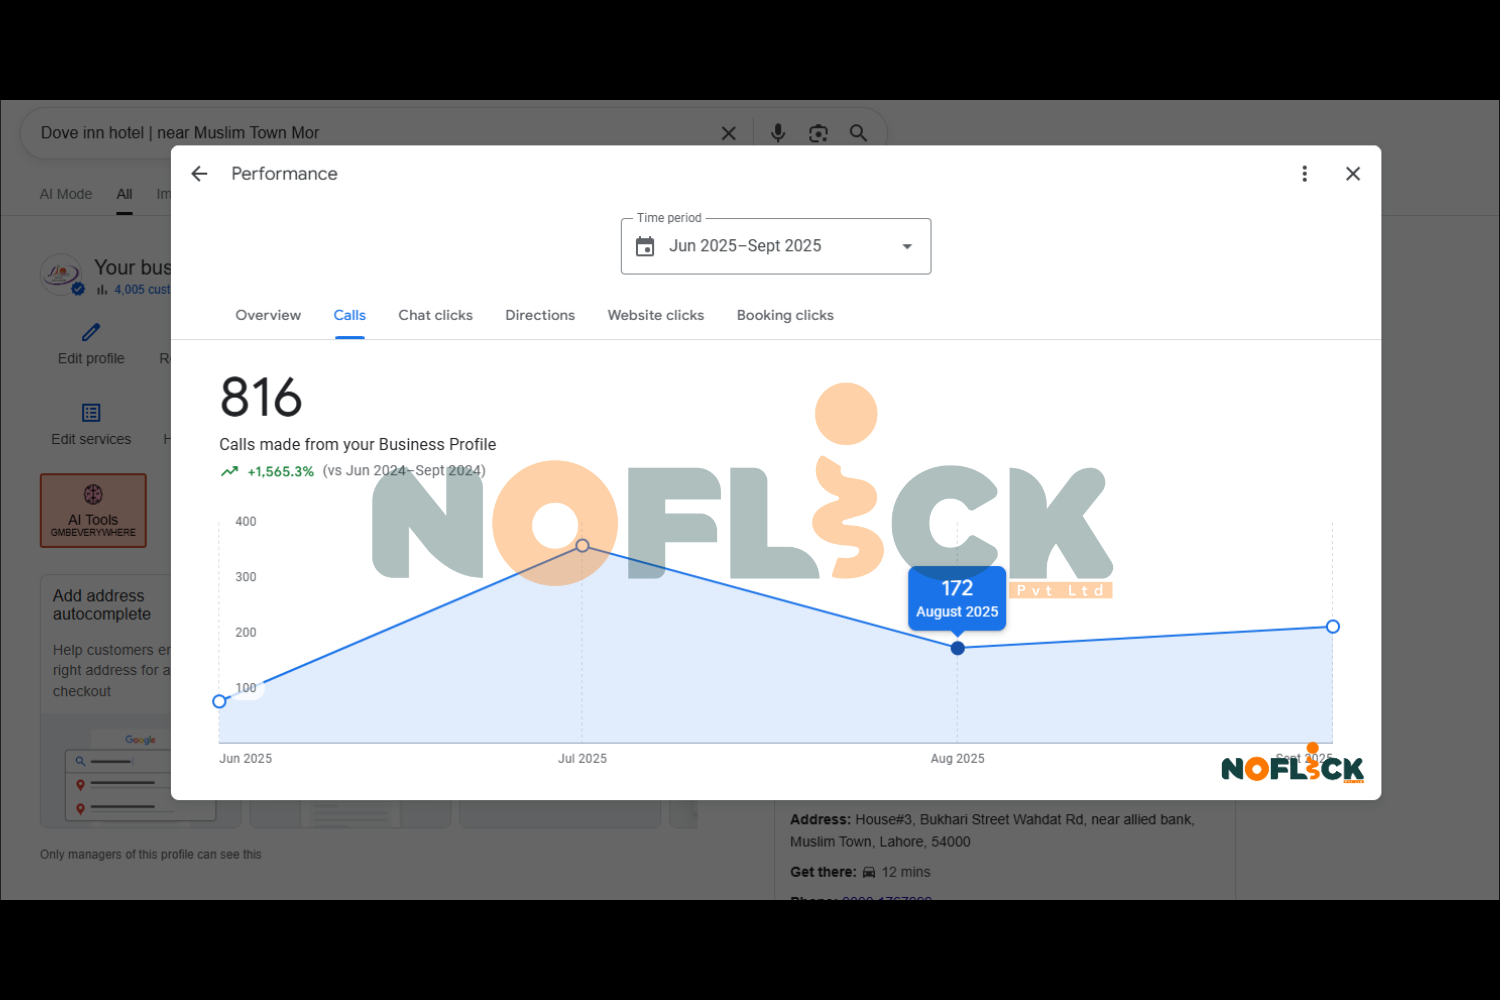Click the calendar icon in Time period

tap(645, 246)
